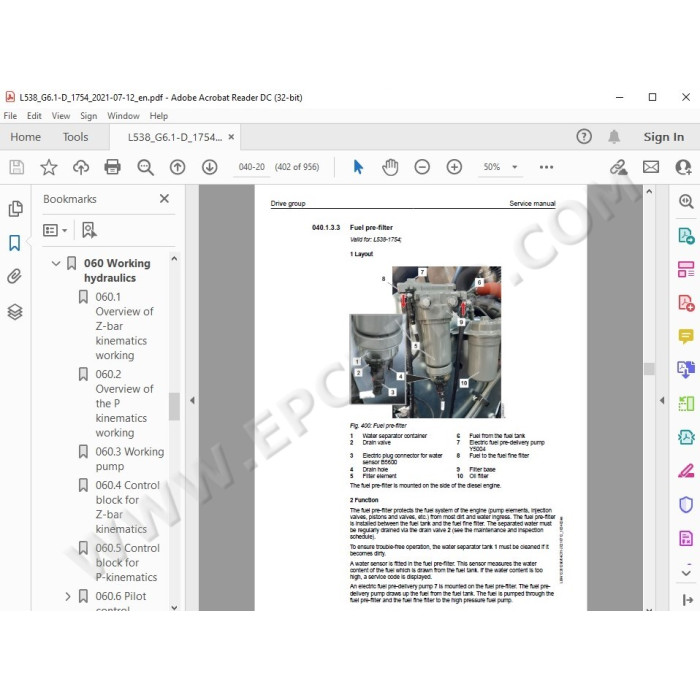The width and height of the screenshot is (700, 700).
Task: Open Search tool in right pane
Action: [686, 201]
